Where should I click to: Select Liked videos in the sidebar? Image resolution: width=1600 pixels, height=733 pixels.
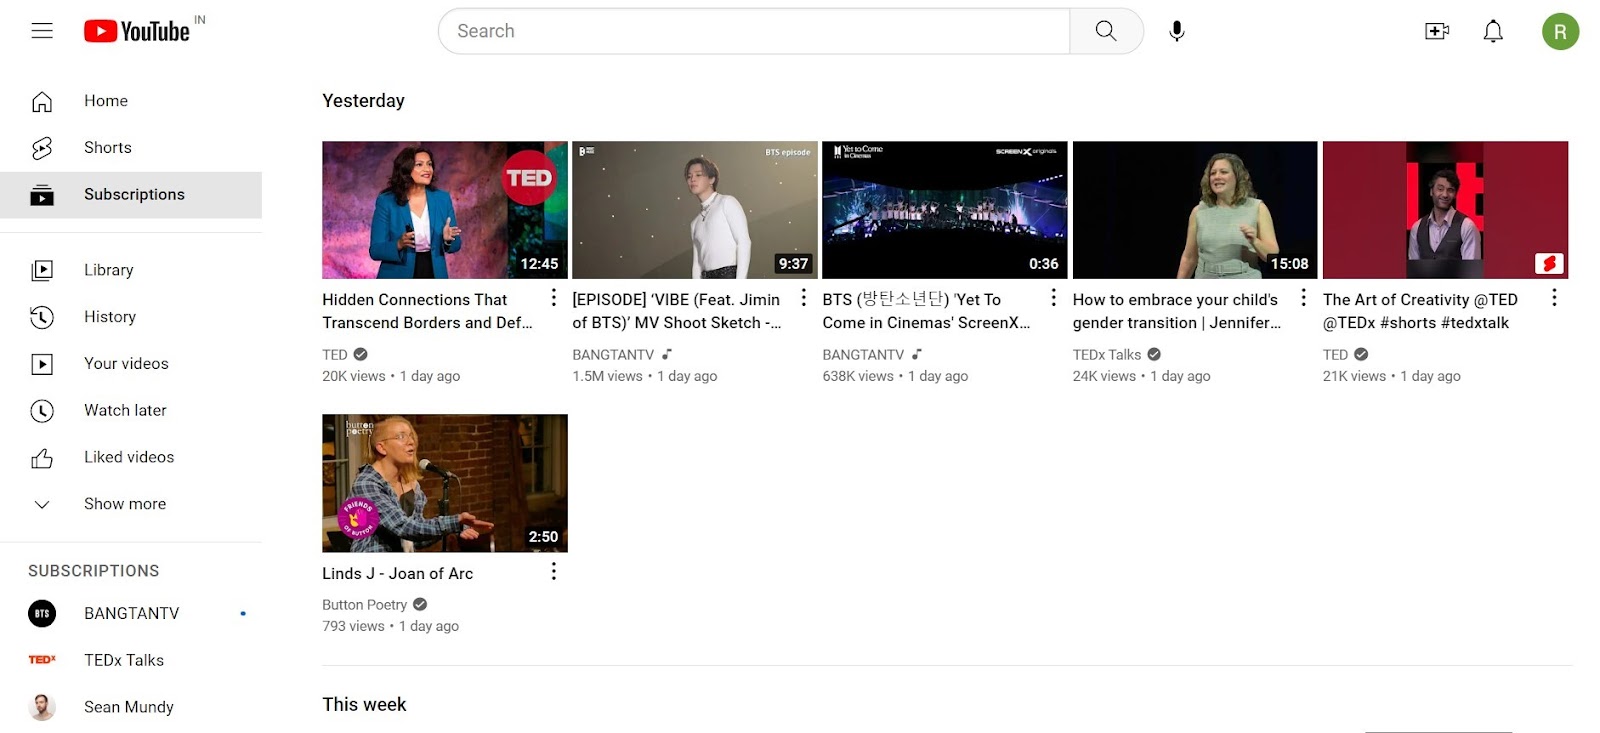(x=131, y=458)
